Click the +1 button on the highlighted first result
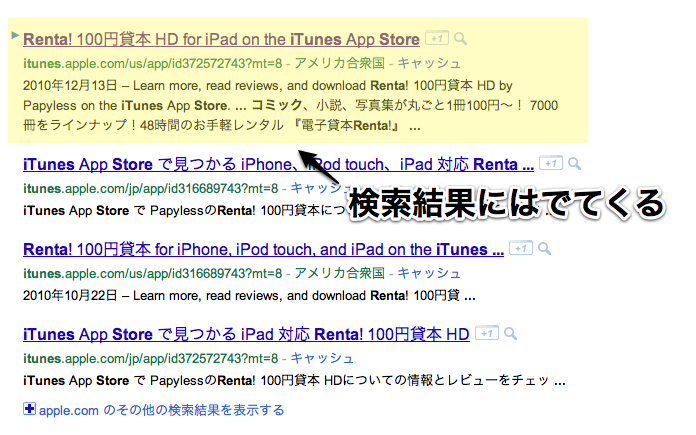696x435 pixels. point(436,39)
